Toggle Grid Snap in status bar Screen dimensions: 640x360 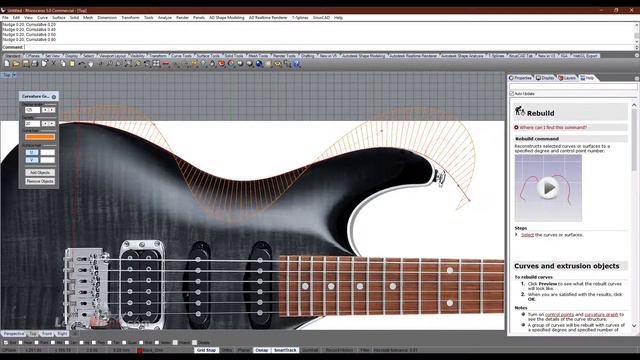[x=206, y=350]
